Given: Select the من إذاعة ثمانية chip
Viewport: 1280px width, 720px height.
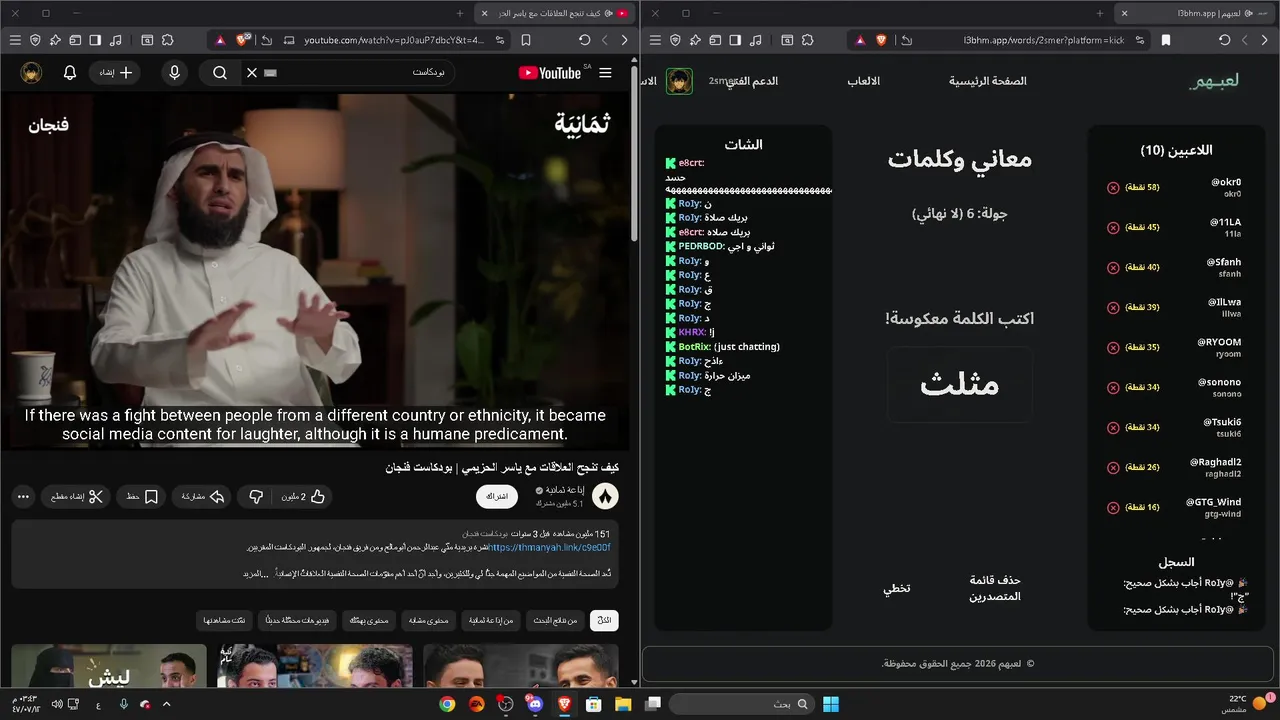Looking at the screenshot, I should pyautogui.click(x=490, y=620).
